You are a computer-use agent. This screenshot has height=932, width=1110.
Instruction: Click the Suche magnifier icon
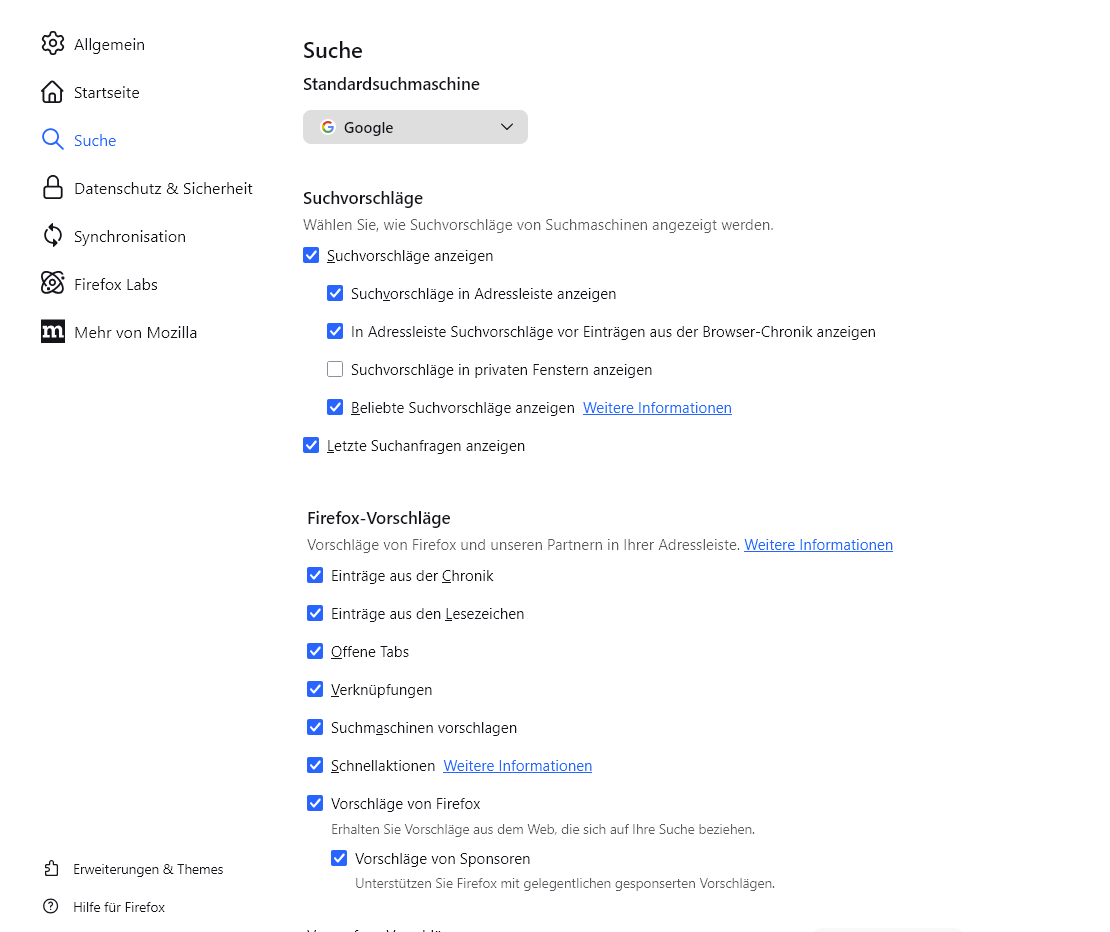click(53, 140)
